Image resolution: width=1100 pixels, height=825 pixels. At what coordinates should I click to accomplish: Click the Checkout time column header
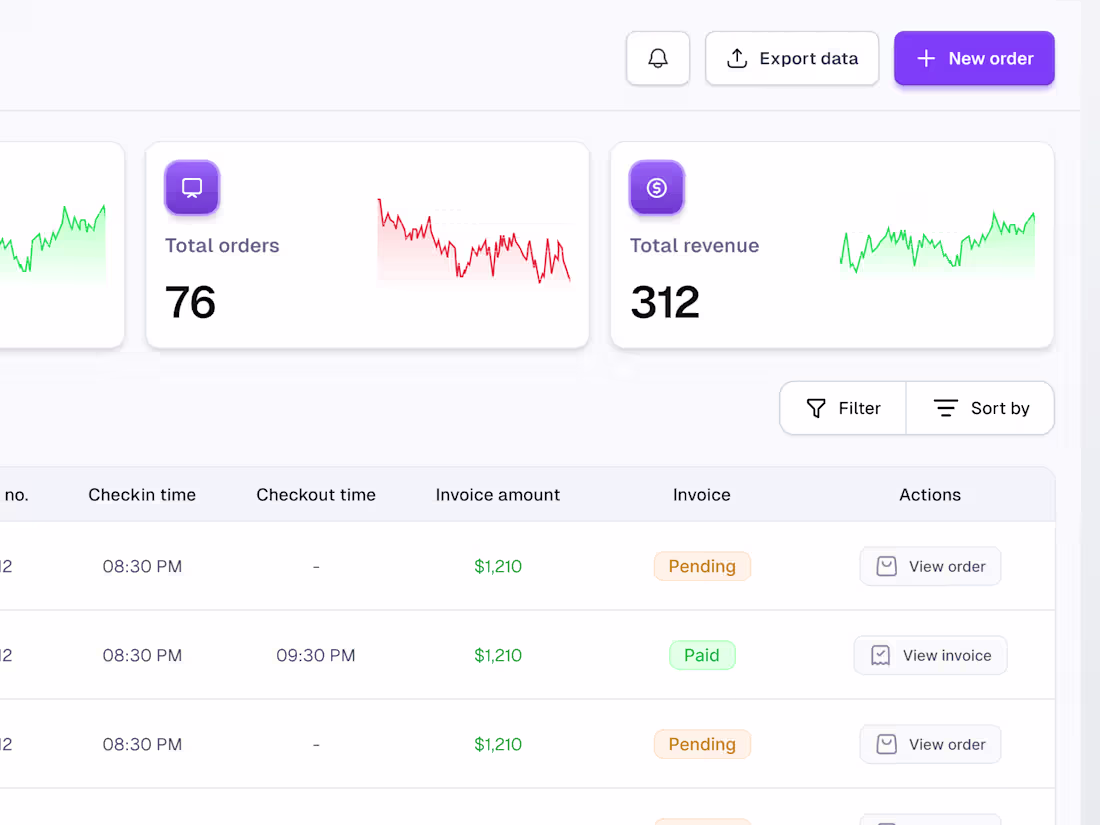tap(316, 495)
